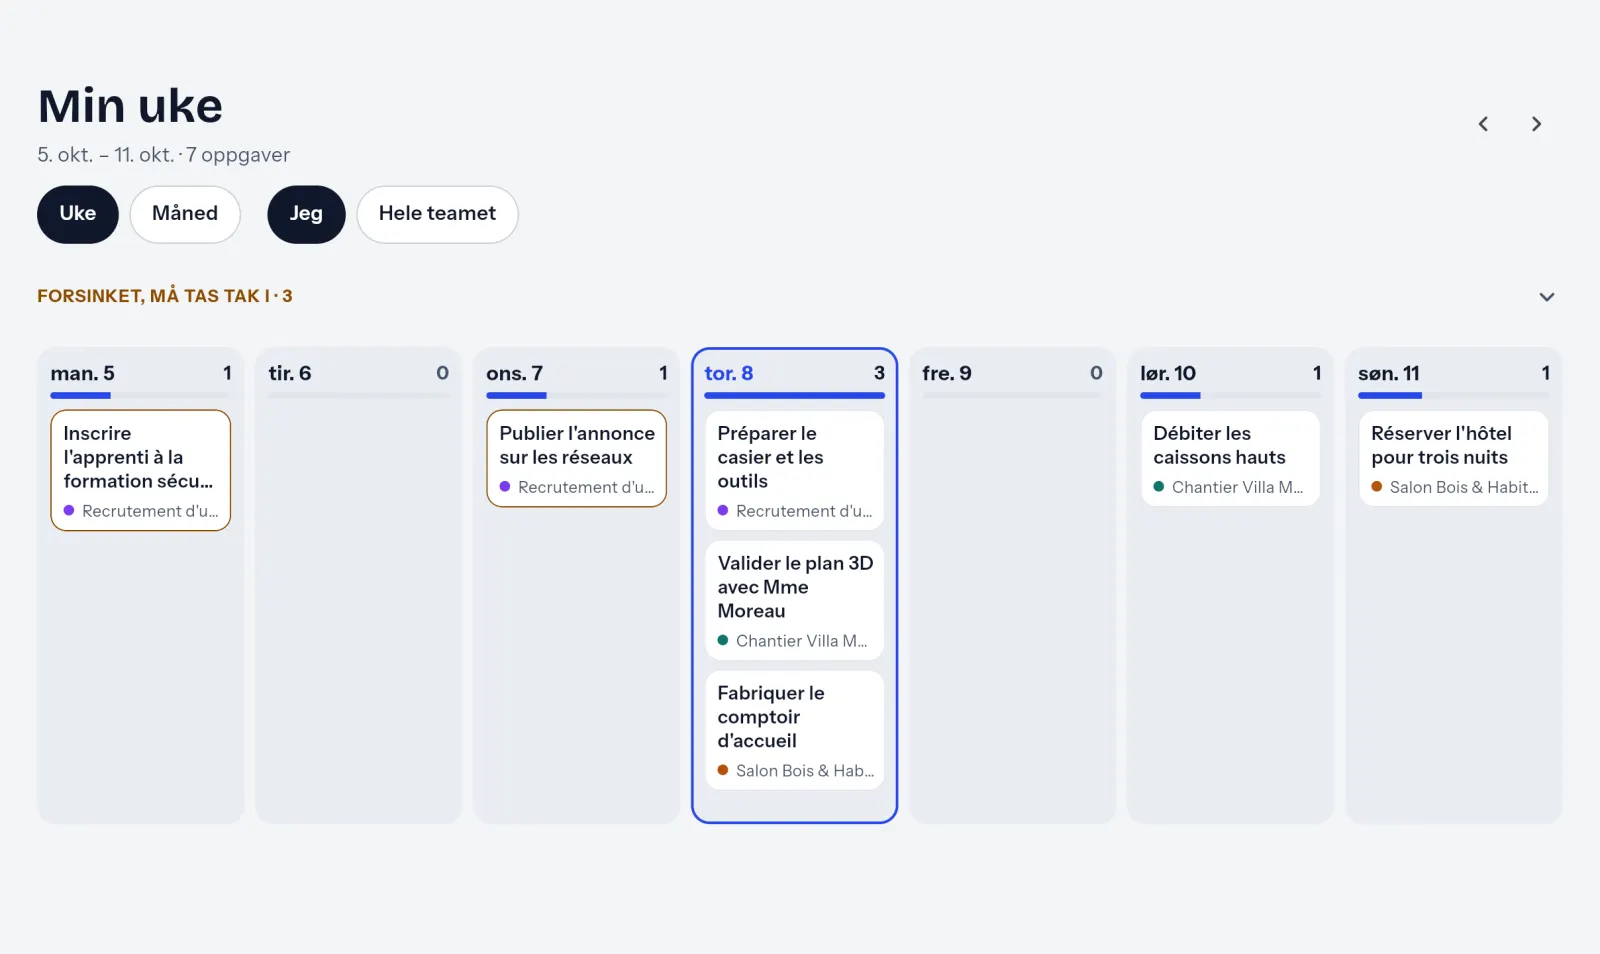This screenshot has height=954, width=1600.
Task: Switch to Måned view
Action: (185, 214)
